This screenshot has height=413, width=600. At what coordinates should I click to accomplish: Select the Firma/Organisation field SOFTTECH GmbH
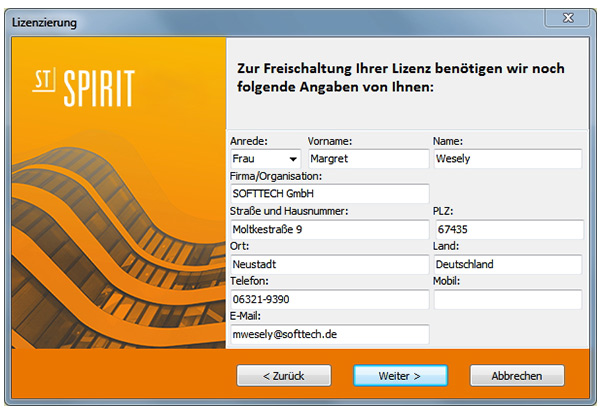pyautogui.click(x=330, y=194)
